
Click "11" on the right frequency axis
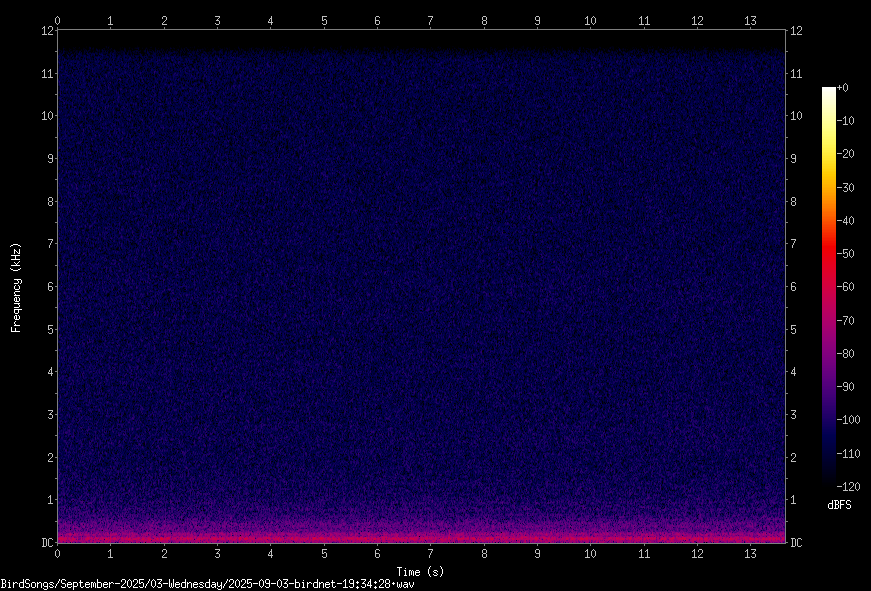pyautogui.click(x=796, y=73)
